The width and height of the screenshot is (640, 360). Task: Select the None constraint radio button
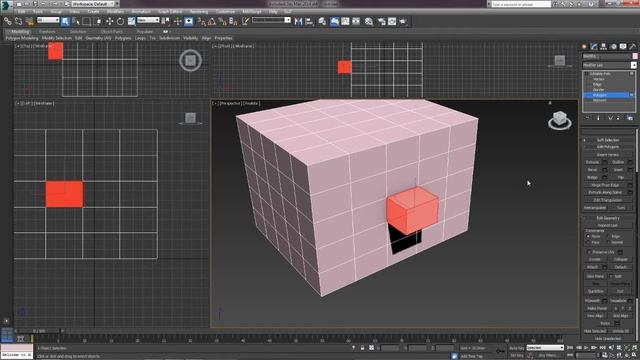click(x=588, y=236)
